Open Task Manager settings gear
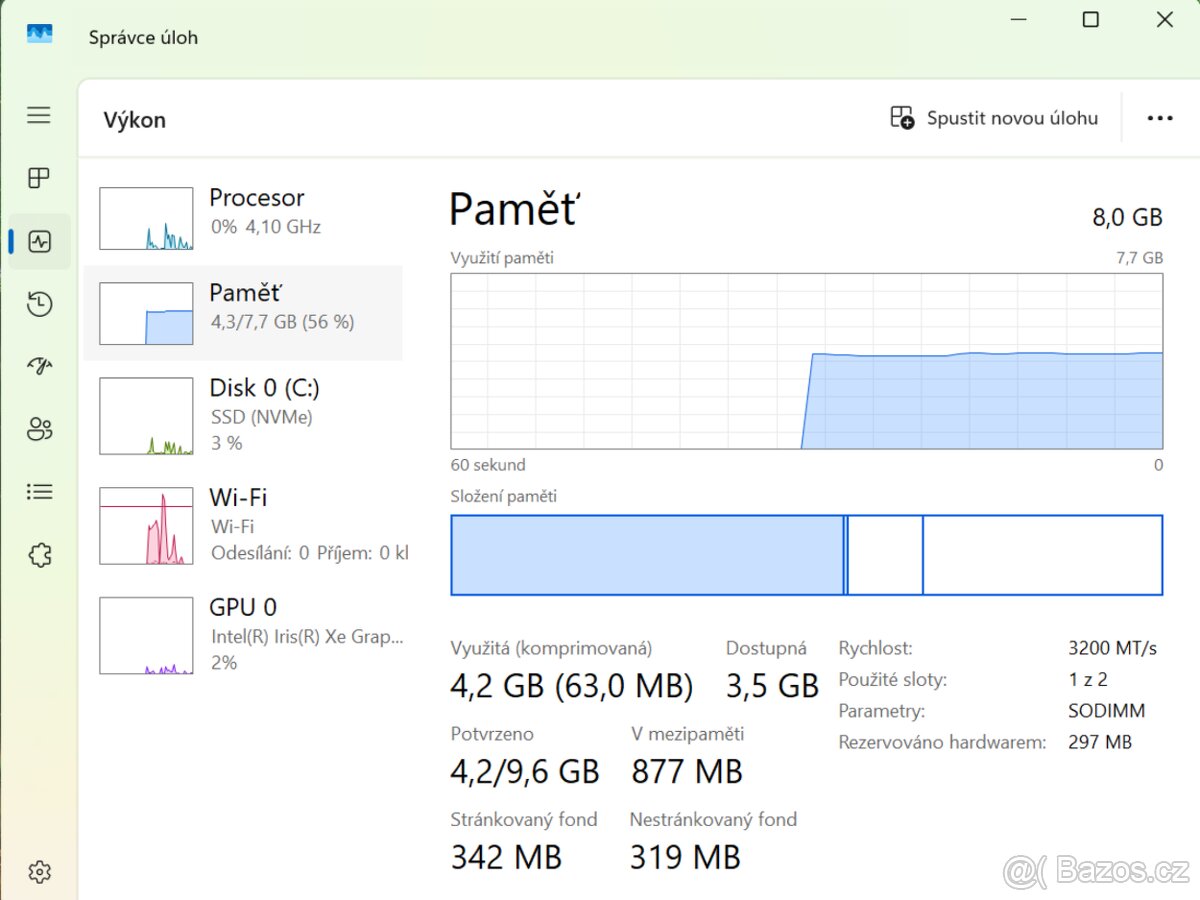The width and height of the screenshot is (1200, 900). click(x=39, y=872)
